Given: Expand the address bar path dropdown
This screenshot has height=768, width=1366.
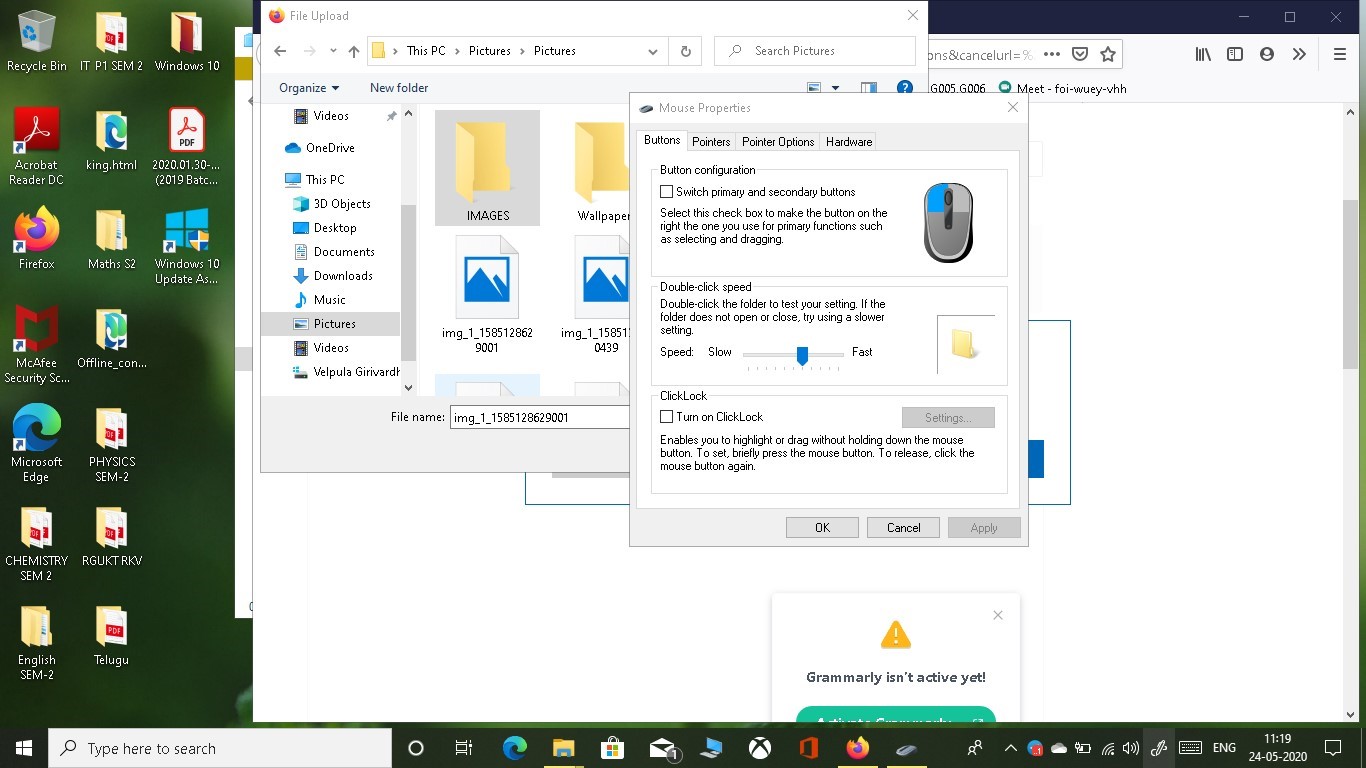Looking at the screenshot, I should click(653, 51).
